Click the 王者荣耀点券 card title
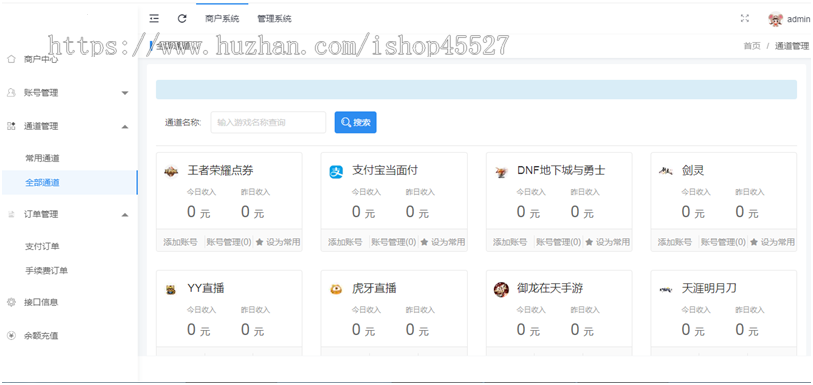813x385 pixels. (x=220, y=170)
